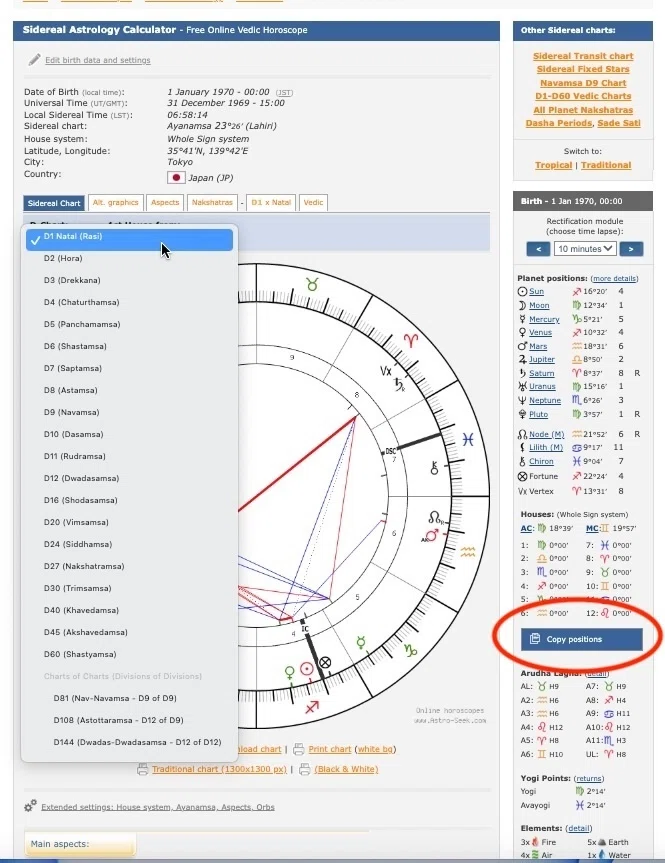Screen dimensions: 665x863
Task: Open the Alt. graphics tab
Action: (x=116, y=203)
